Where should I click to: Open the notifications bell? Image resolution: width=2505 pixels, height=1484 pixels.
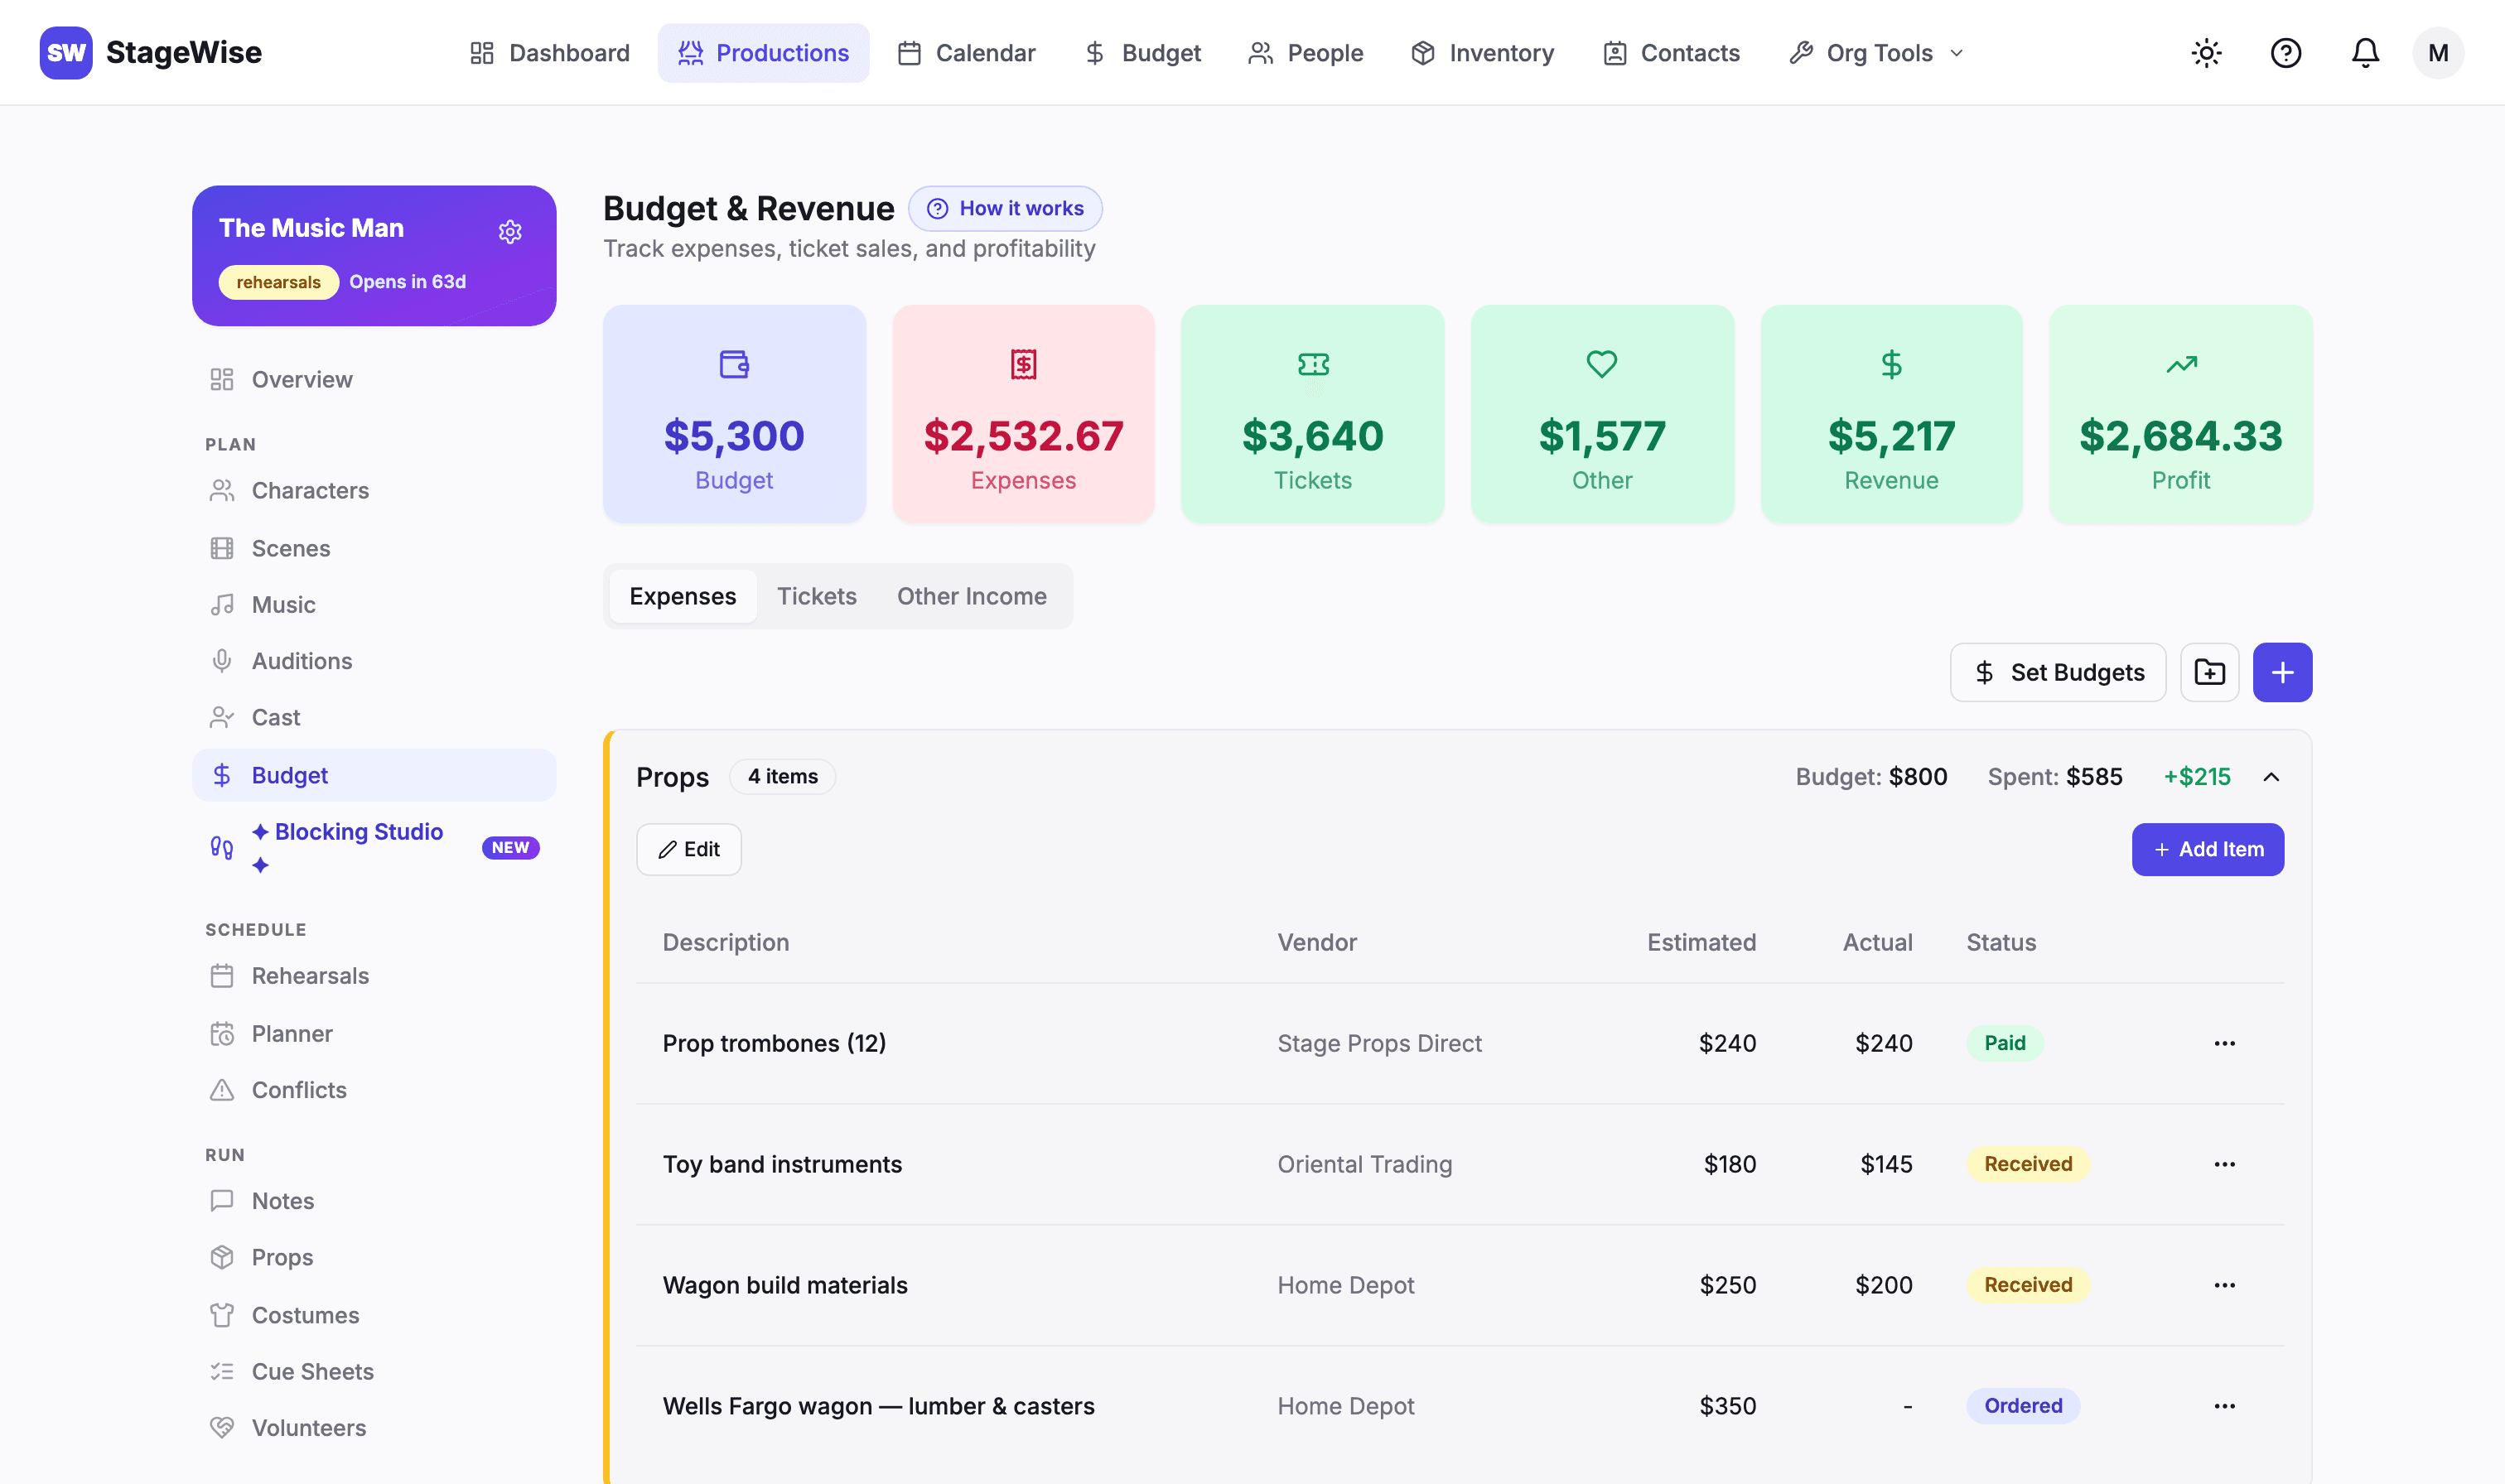pyautogui.click(x=2365, y=53)
